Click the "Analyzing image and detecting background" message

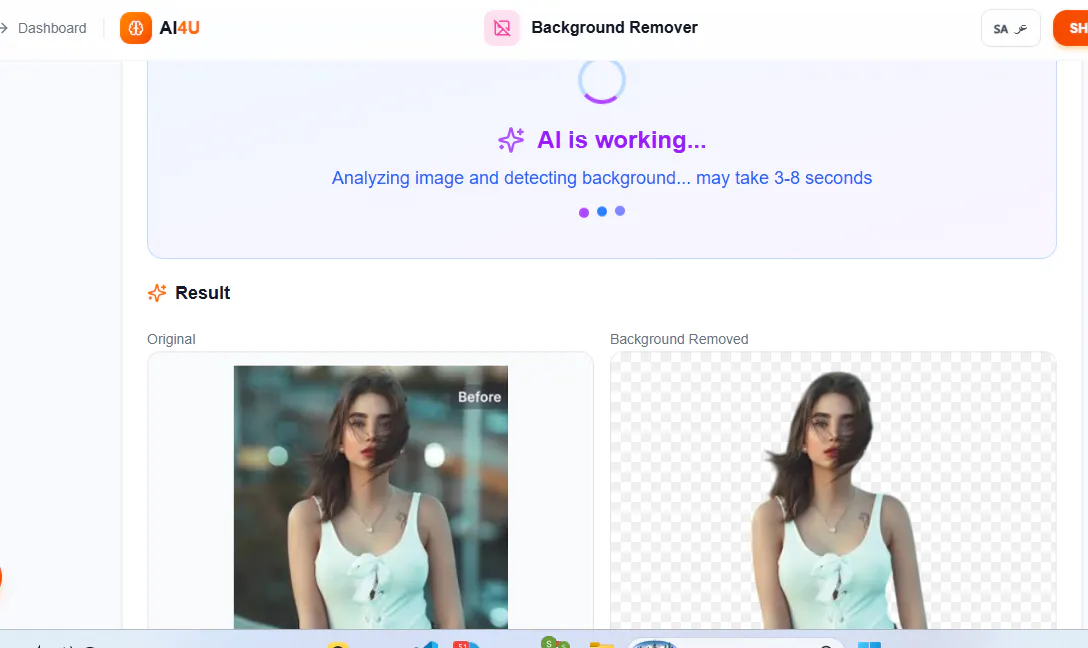click(x=602, y=178)
